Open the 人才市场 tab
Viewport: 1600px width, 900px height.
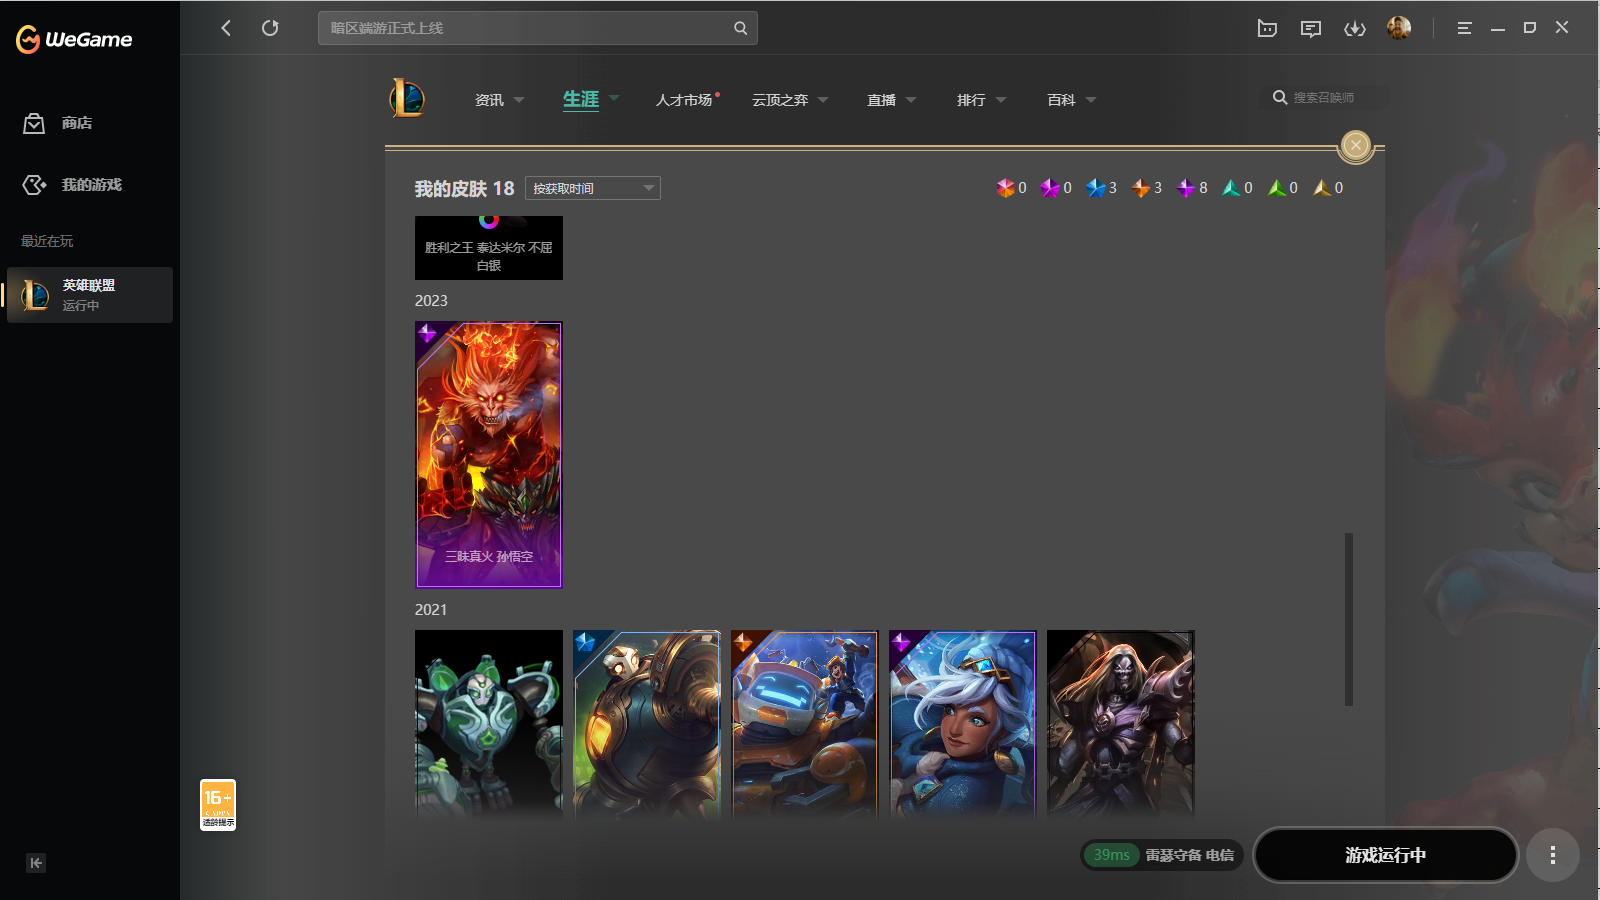tap(684, 100)
